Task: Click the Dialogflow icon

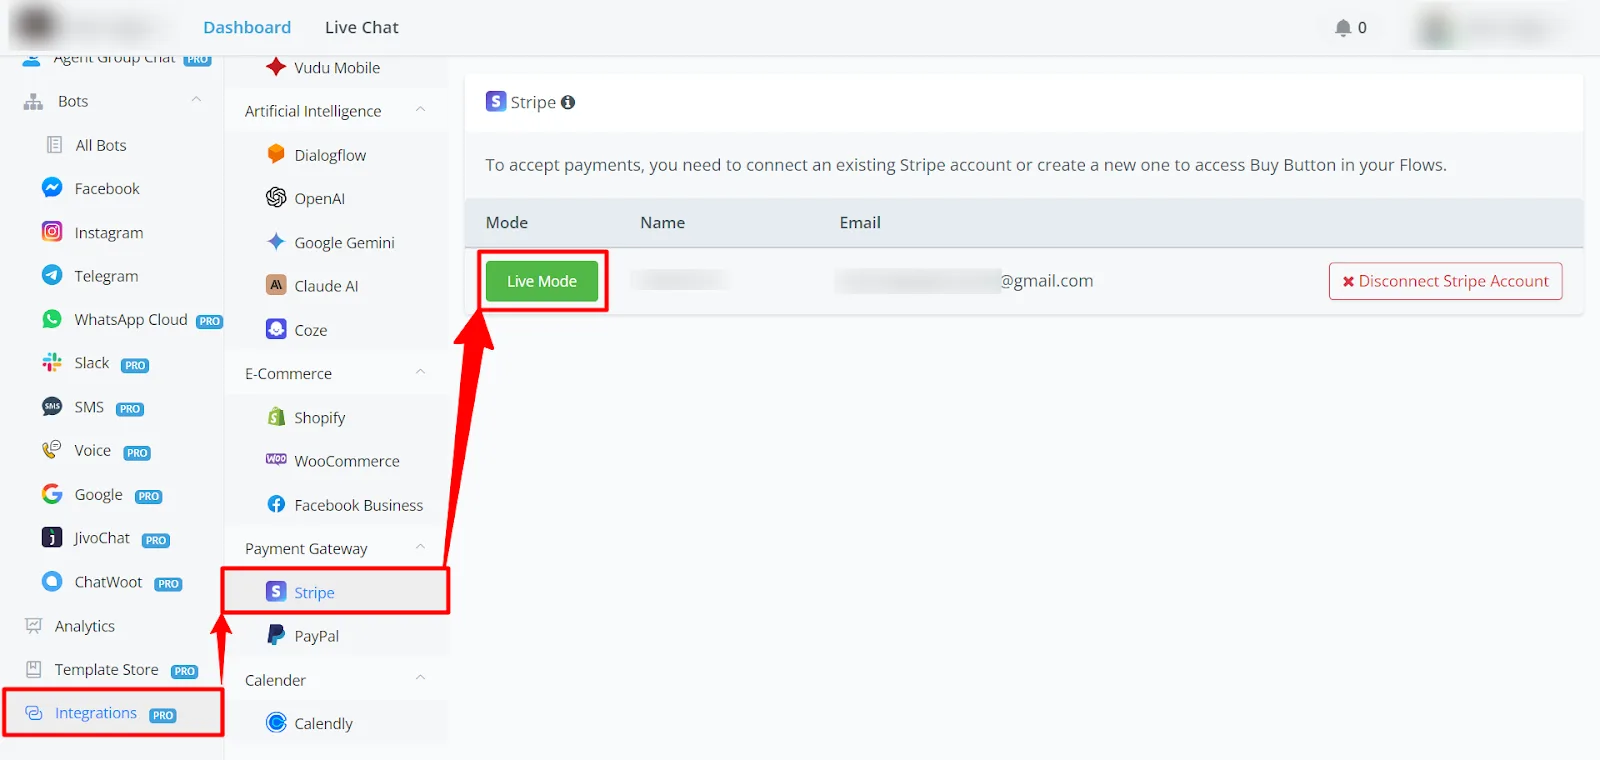Action: tap(276, 154)
